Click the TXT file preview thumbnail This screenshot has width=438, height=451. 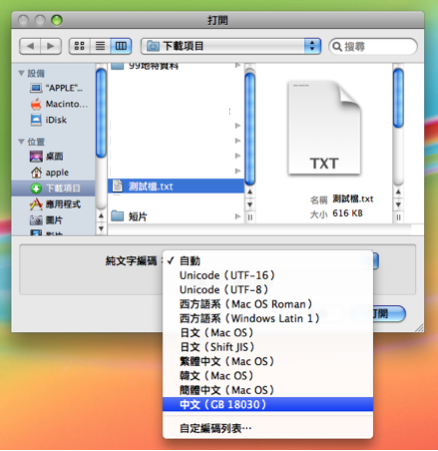[x=324, y=128]
